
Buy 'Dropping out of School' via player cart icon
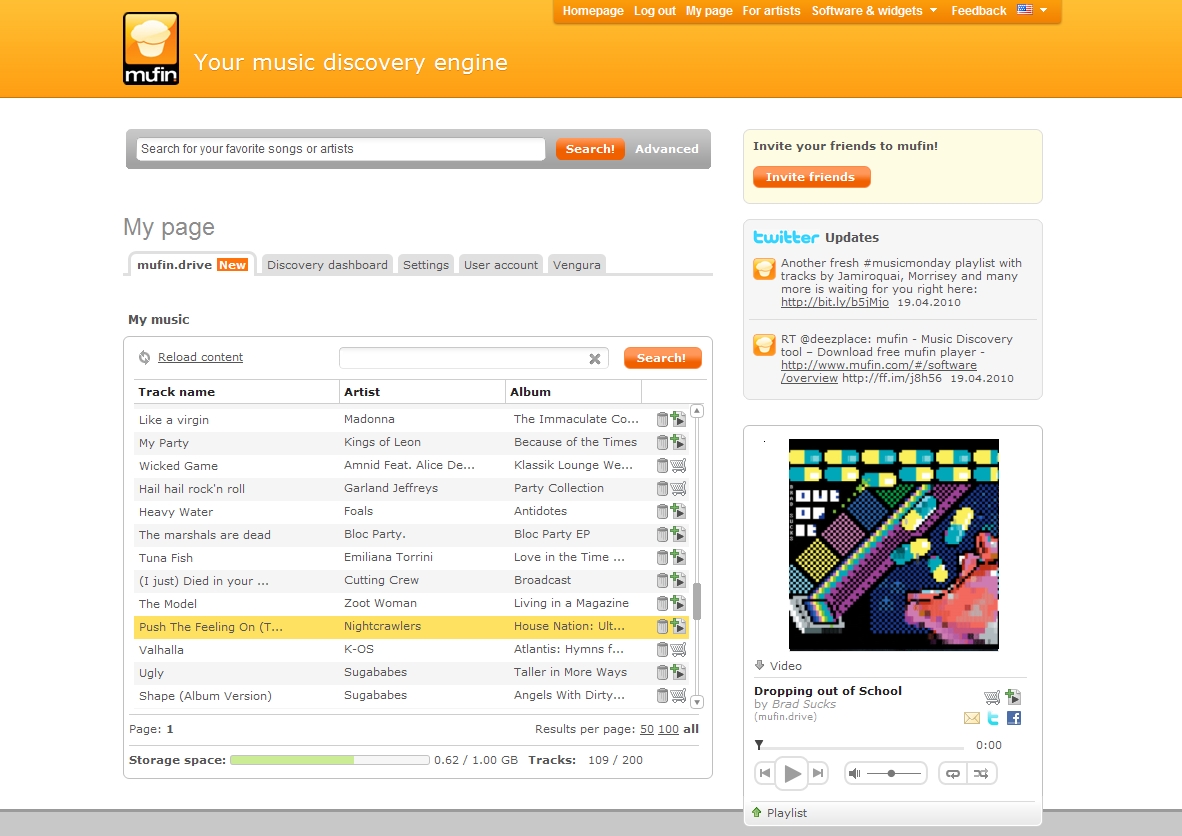point(992,697)
